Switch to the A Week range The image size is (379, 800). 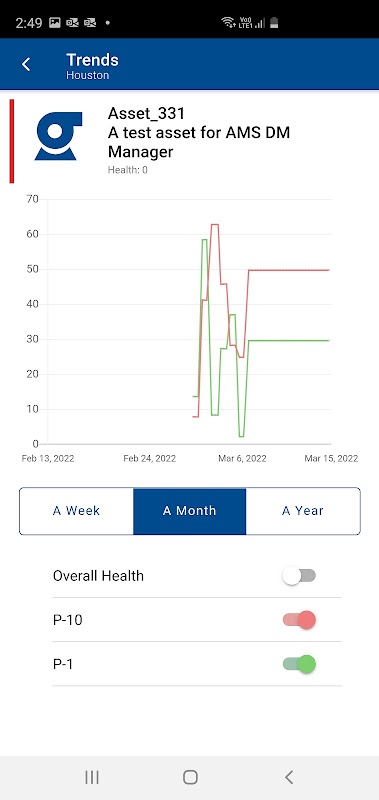77,511
